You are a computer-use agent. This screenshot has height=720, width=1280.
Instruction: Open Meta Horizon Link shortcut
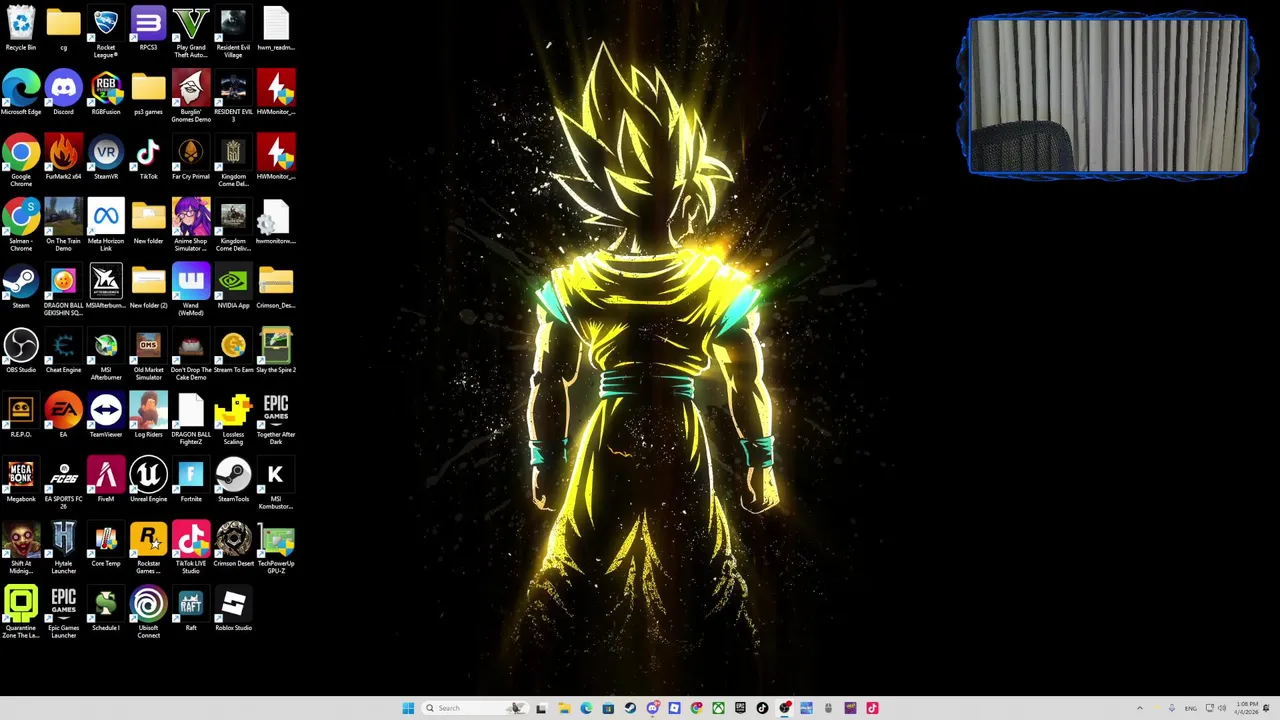[106, 225]
